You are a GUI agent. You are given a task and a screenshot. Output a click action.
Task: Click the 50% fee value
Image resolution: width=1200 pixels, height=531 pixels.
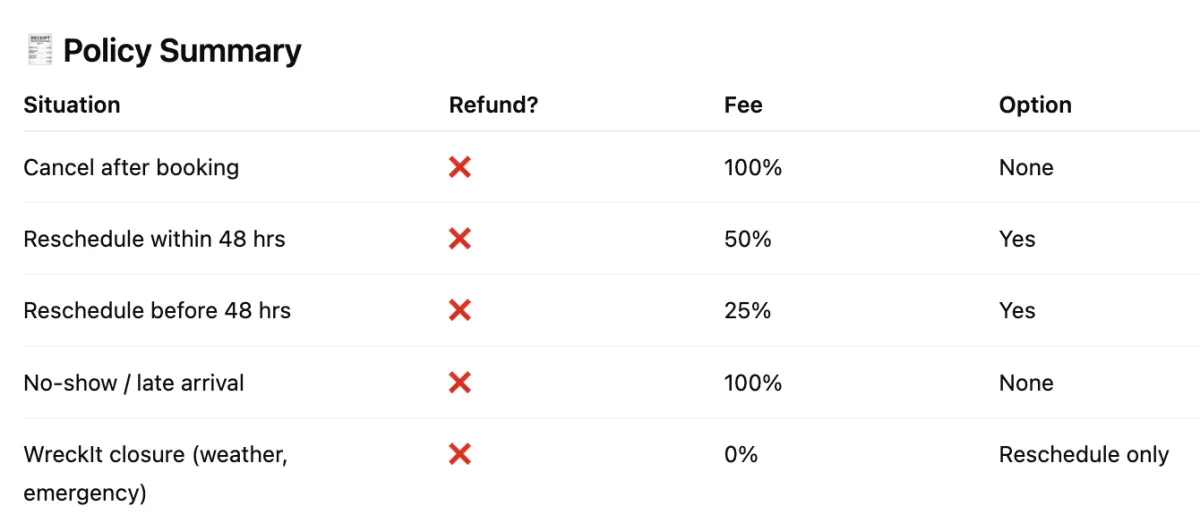point(748,239)
